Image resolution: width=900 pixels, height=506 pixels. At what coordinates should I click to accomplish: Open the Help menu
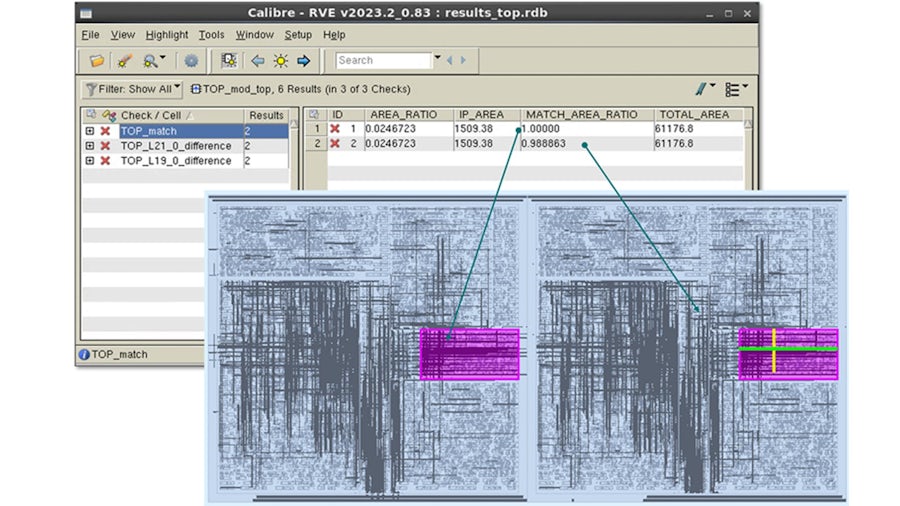pyautogui.click(x=334, y=35)
